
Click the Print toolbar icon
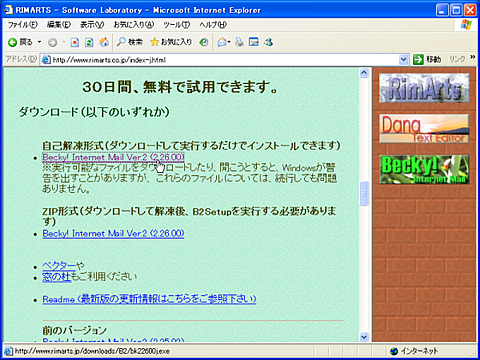pyautogui.click(x=239, y=42)
